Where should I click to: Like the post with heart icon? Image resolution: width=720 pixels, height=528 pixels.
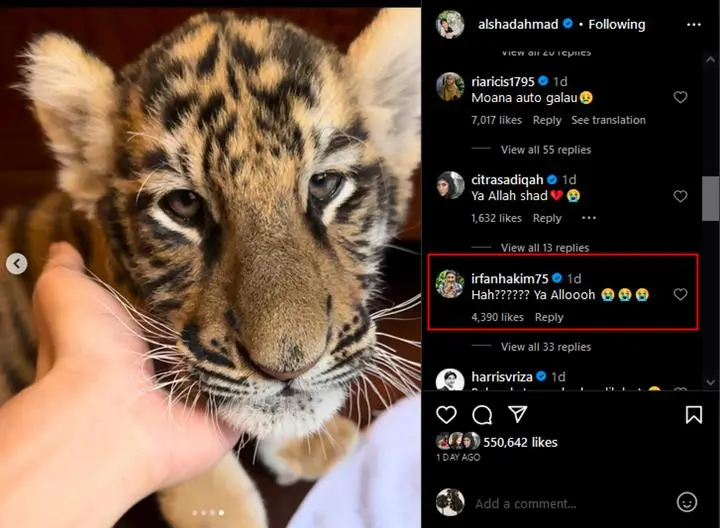pos(446,415)
